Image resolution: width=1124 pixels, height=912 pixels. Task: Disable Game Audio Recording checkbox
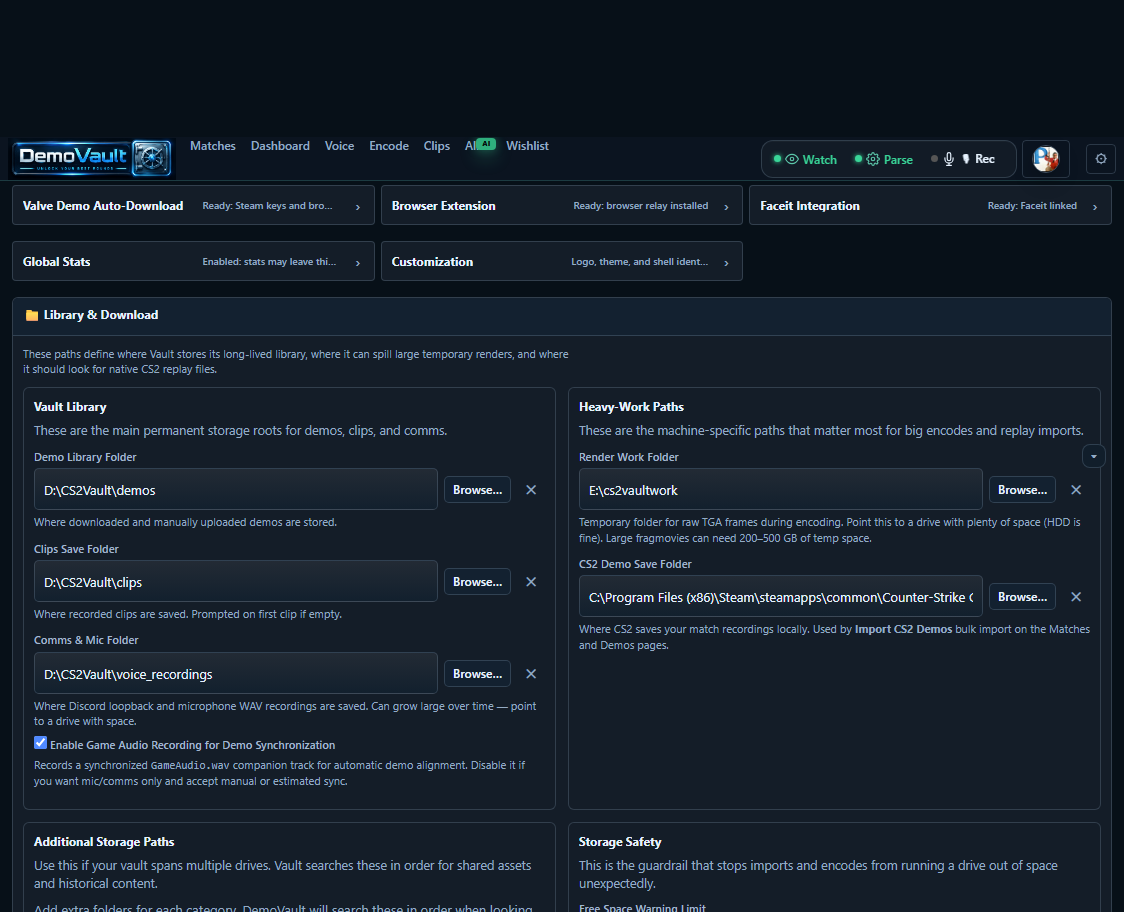pyautogui.click(x=41, y=743)
